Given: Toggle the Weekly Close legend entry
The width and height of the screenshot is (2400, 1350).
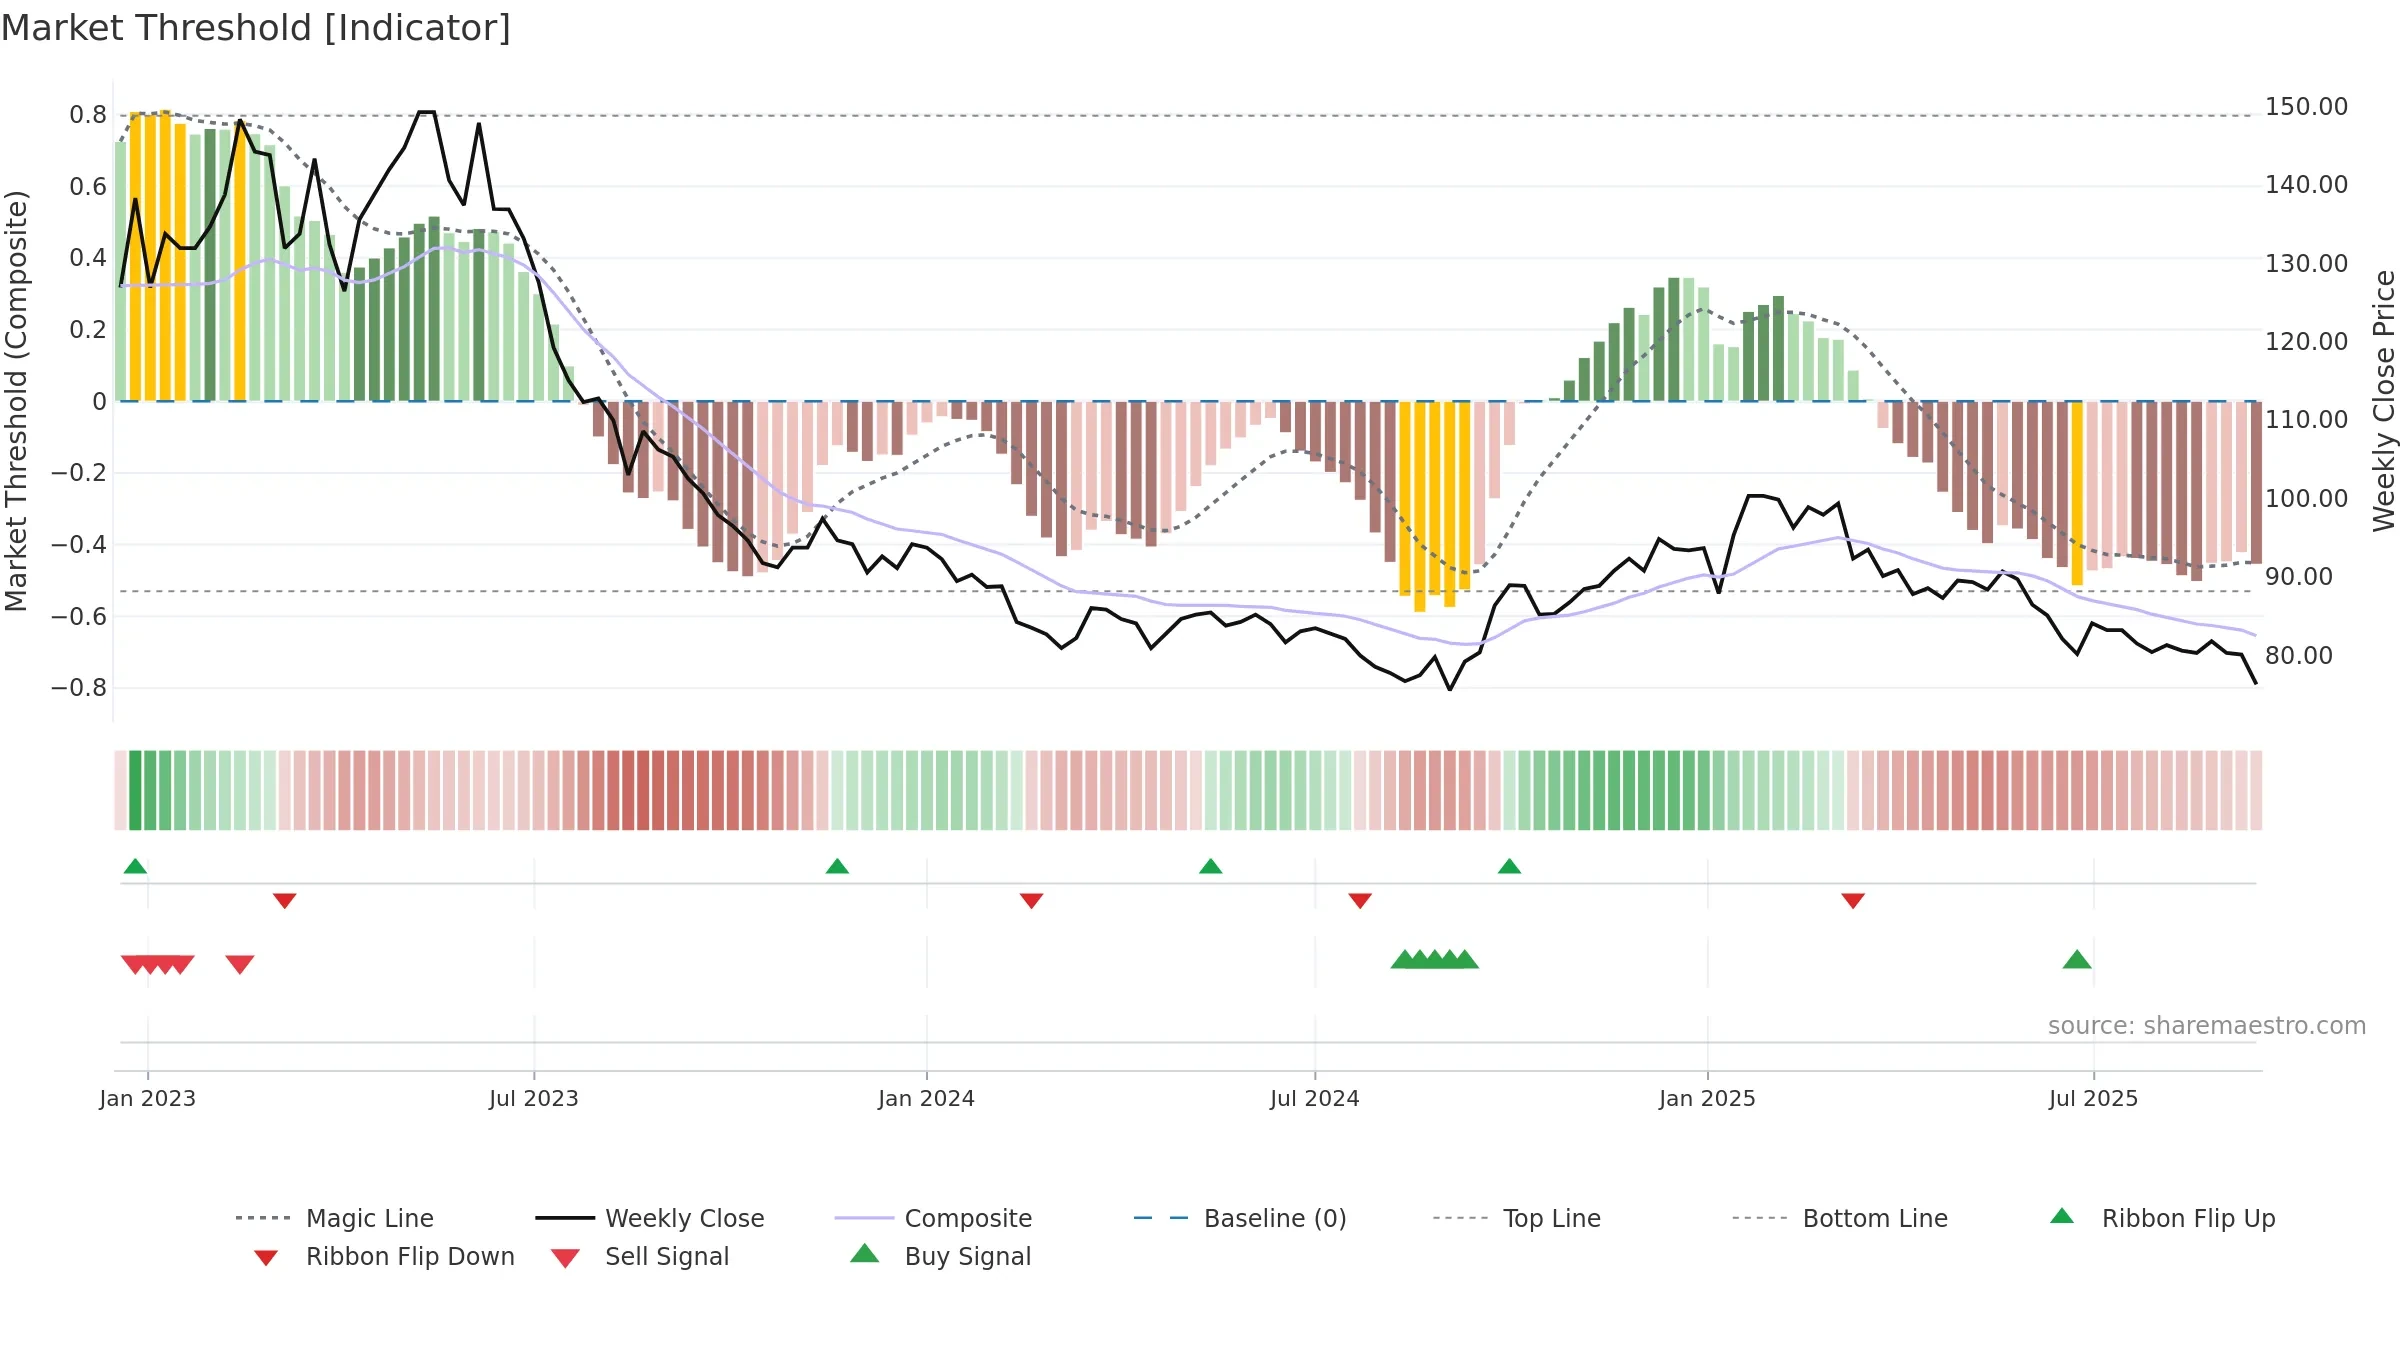Looking at the screenshot, I should point(649,1218).
